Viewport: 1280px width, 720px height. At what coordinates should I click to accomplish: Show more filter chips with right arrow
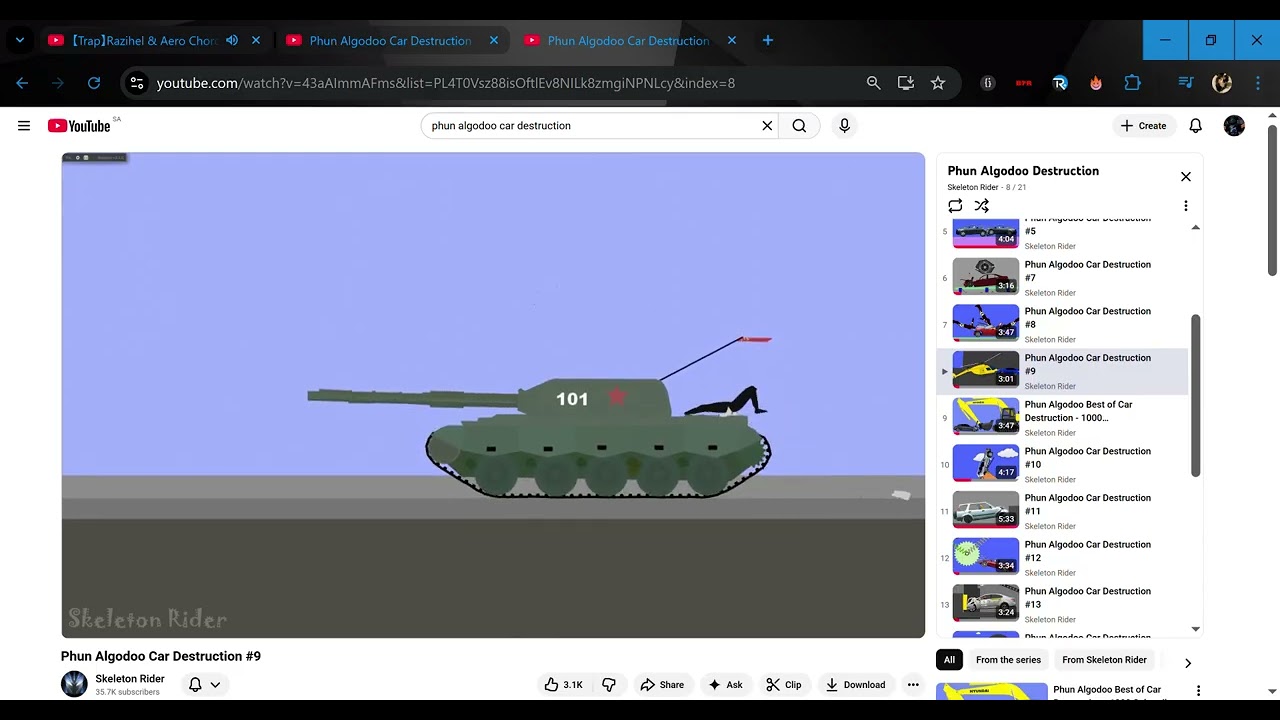tap(1187, 663)
